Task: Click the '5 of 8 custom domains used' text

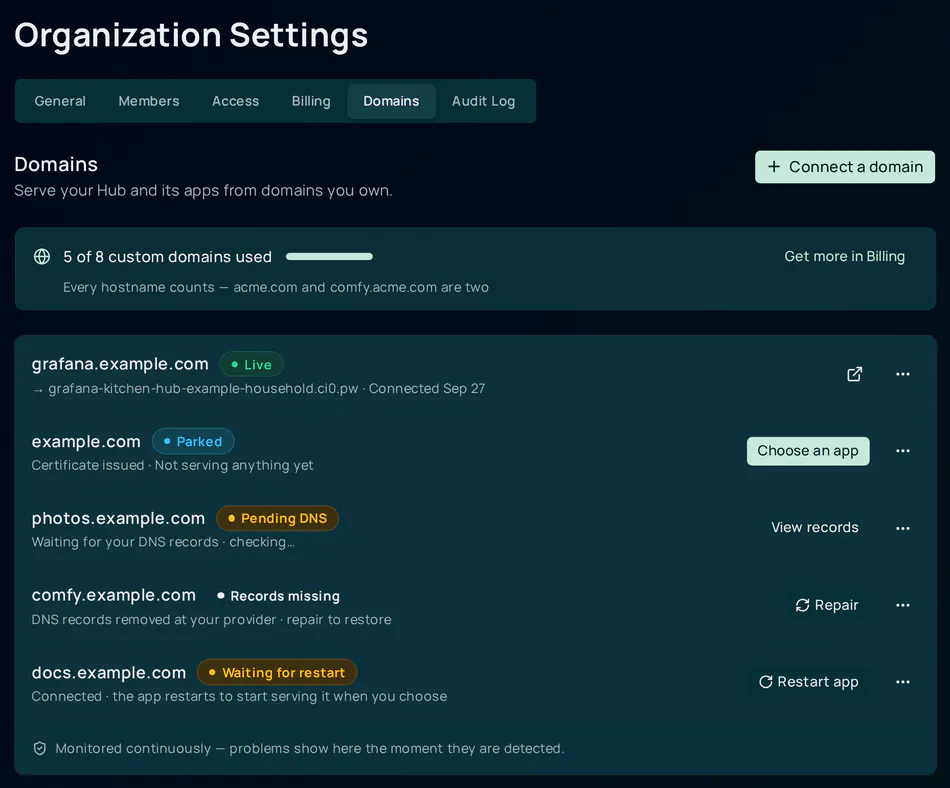Action: [167, 257]
